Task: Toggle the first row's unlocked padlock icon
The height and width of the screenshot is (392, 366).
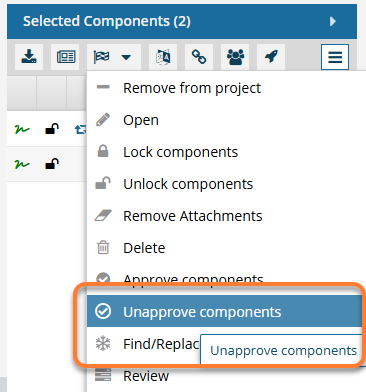Action: [x=52, y=129]
